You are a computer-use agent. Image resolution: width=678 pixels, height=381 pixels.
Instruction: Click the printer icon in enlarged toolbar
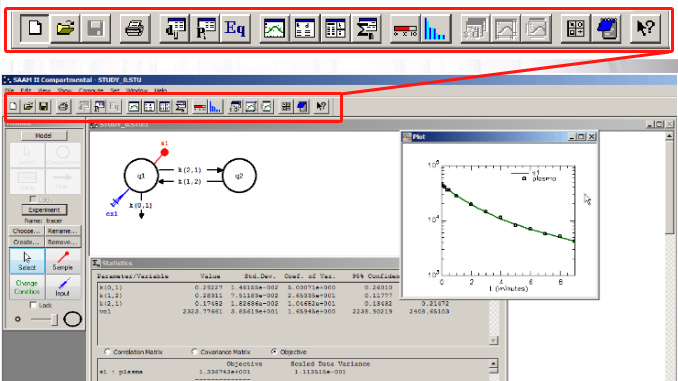click(134, 29)
